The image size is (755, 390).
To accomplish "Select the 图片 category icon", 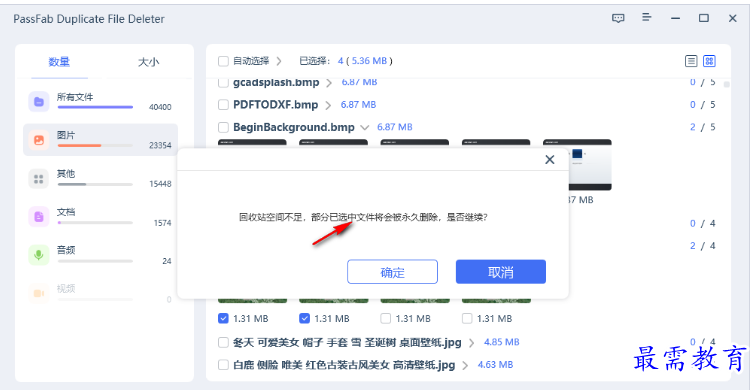I will [x=39, y=140].
